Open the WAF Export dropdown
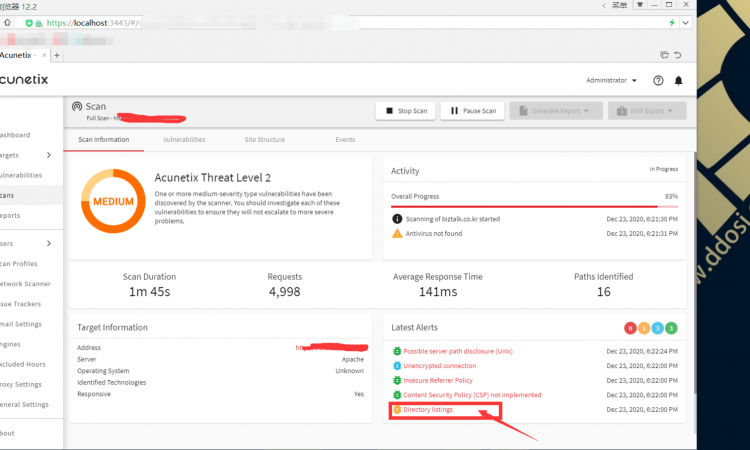The height and width of the screenshot is (450, 750). coord(647,111)
